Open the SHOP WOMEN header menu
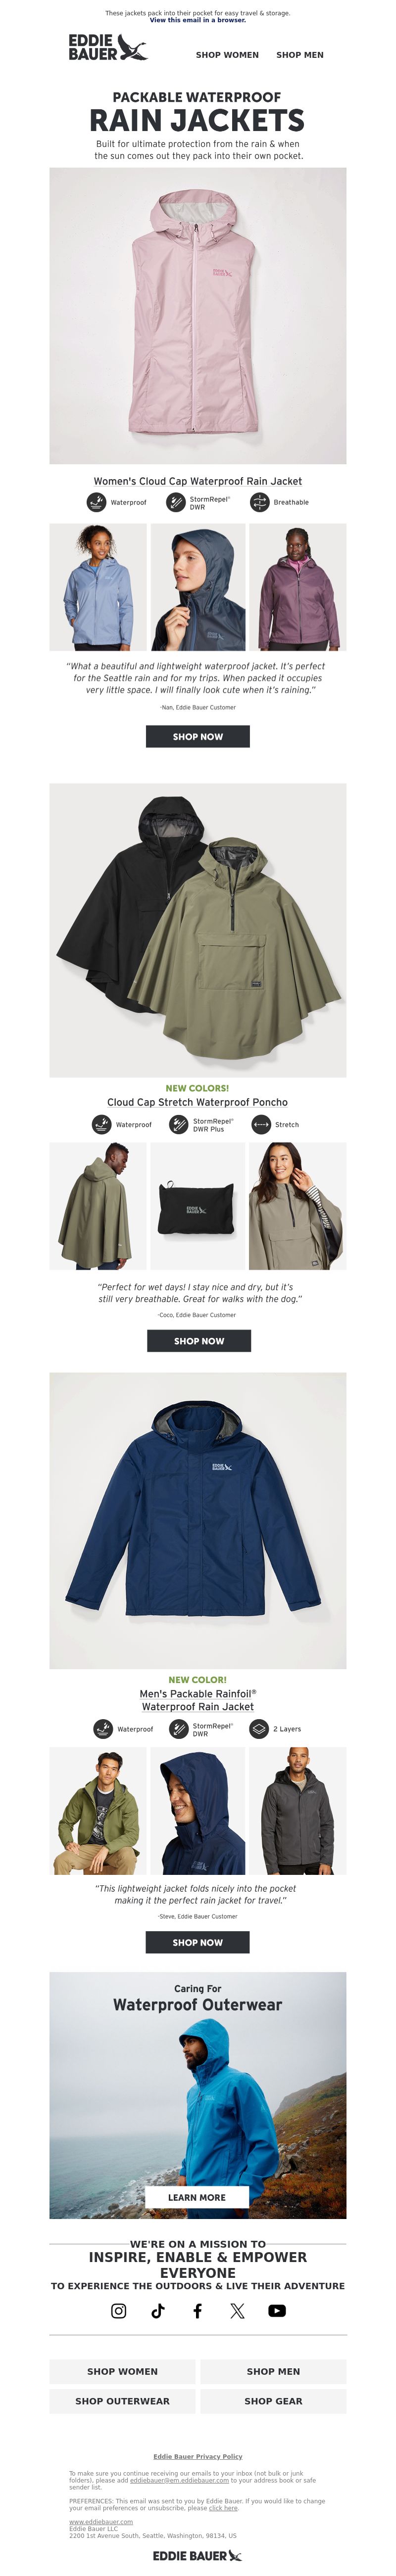 tap(227, 55)
